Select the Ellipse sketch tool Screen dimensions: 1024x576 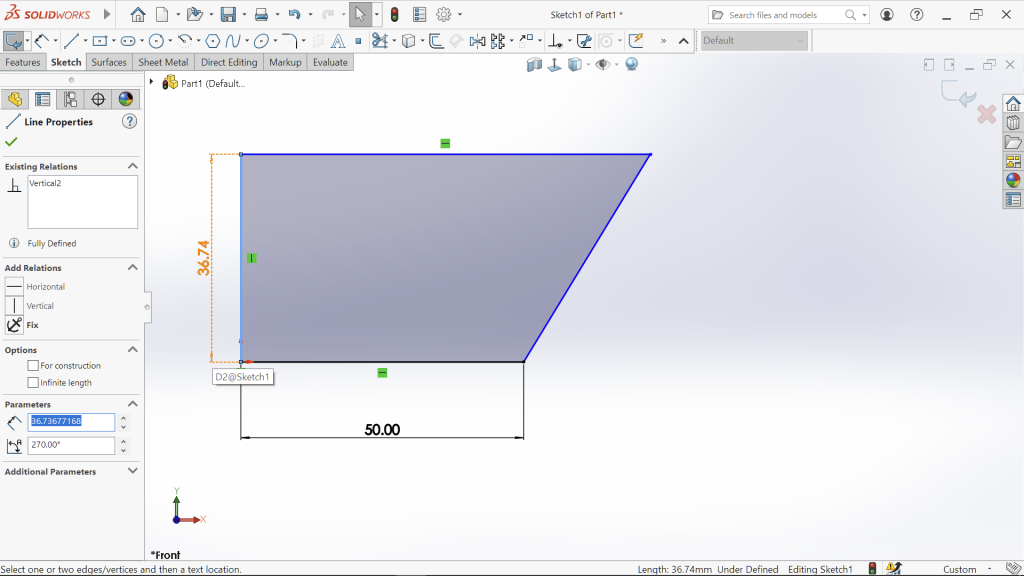(x=261, y=41)
